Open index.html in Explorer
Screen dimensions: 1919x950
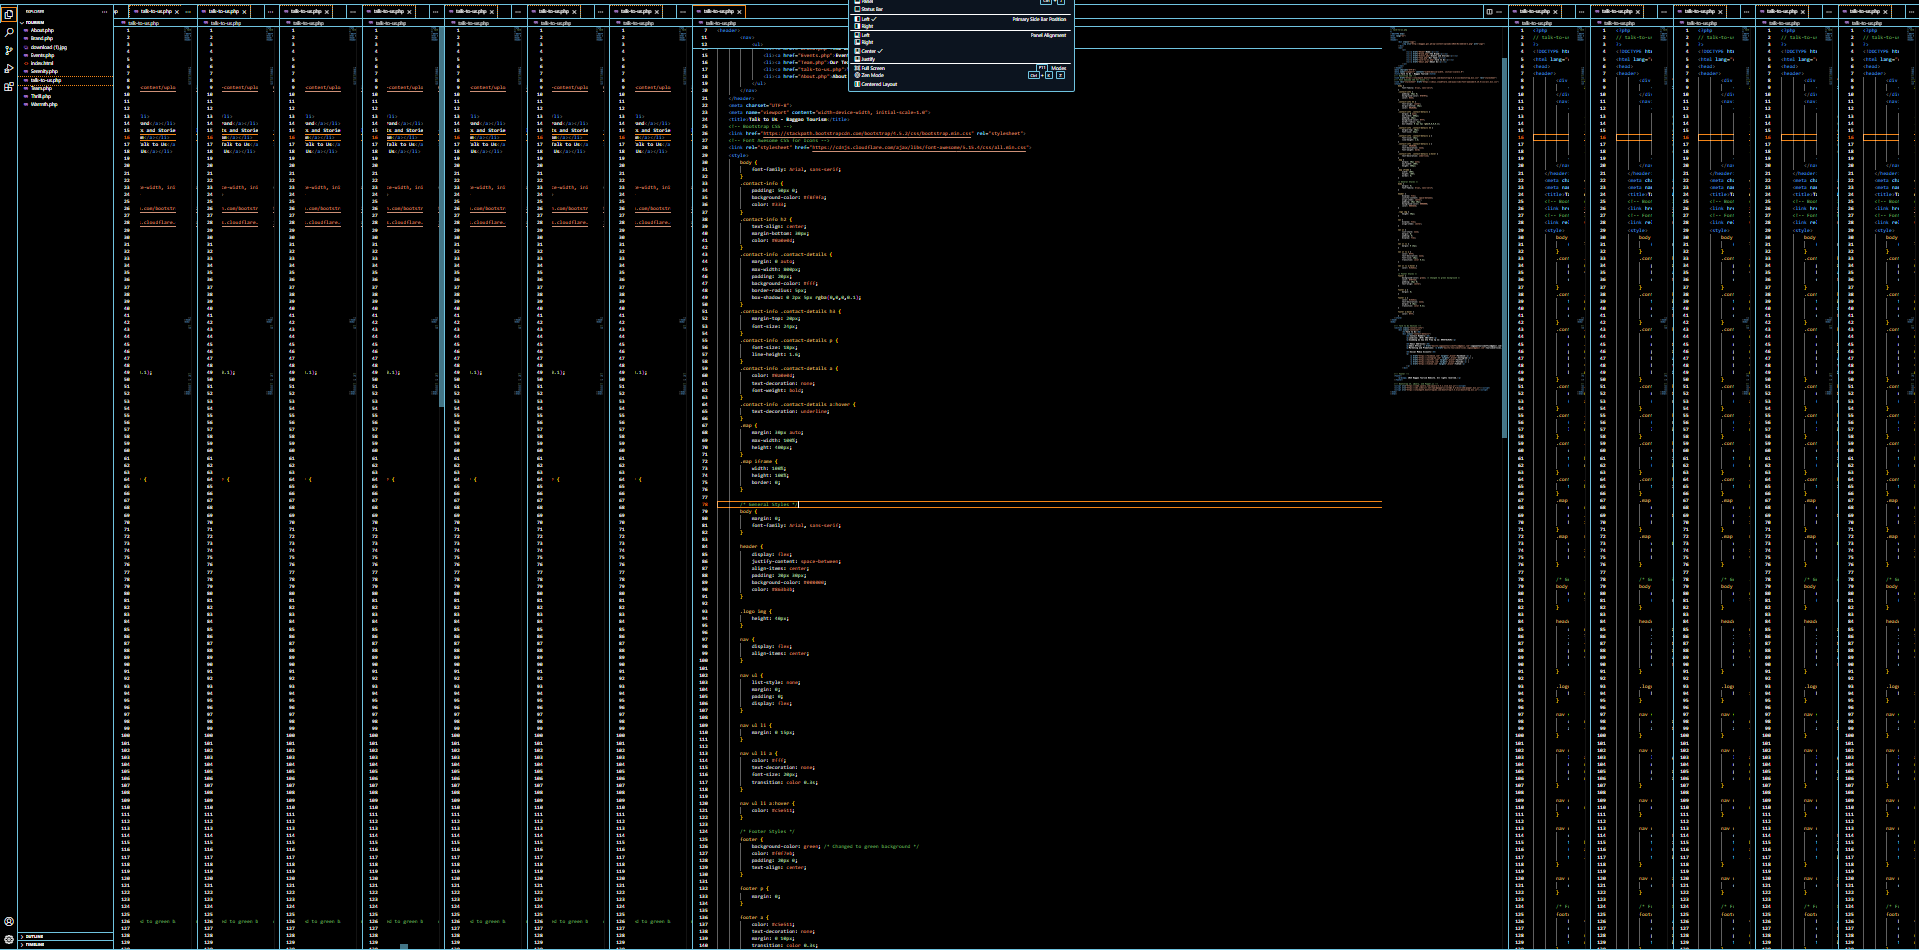pos(42,63)
